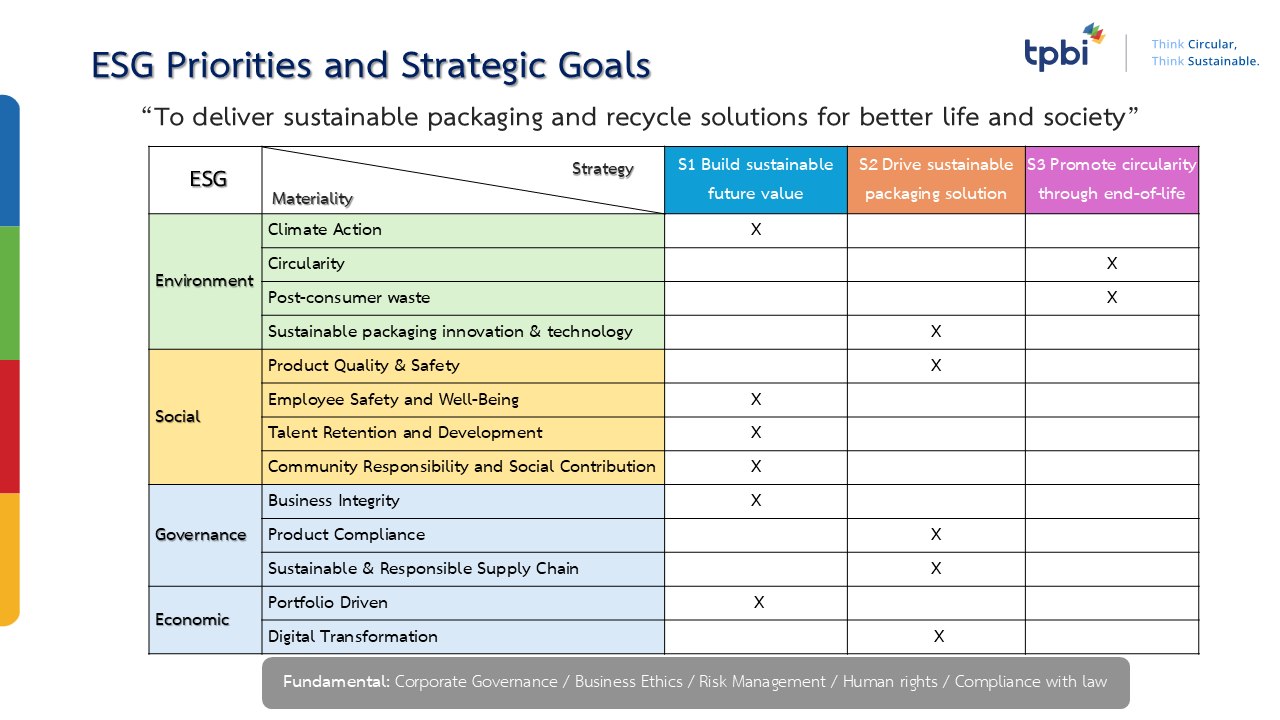Select the S2 Drive sustainable packaging solution header

935,180
